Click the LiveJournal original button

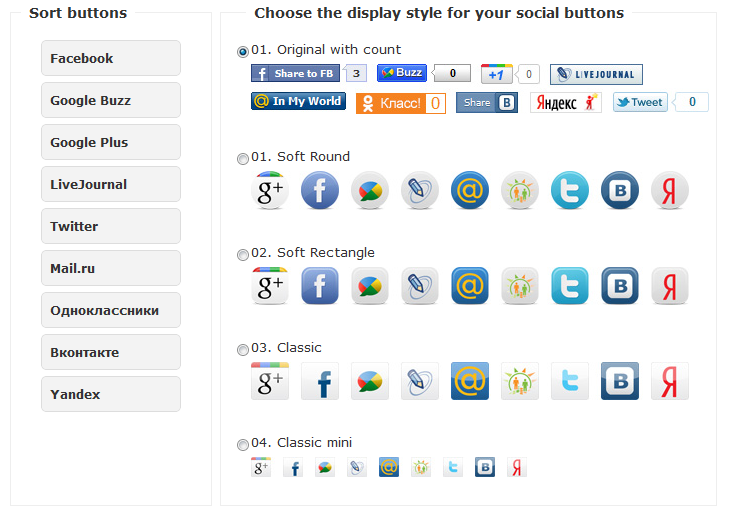(596, 75)
